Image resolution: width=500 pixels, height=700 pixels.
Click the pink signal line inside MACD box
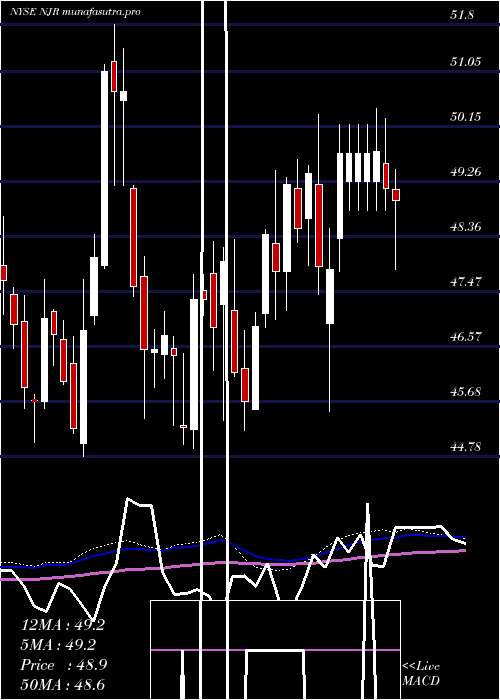point(275,650)
